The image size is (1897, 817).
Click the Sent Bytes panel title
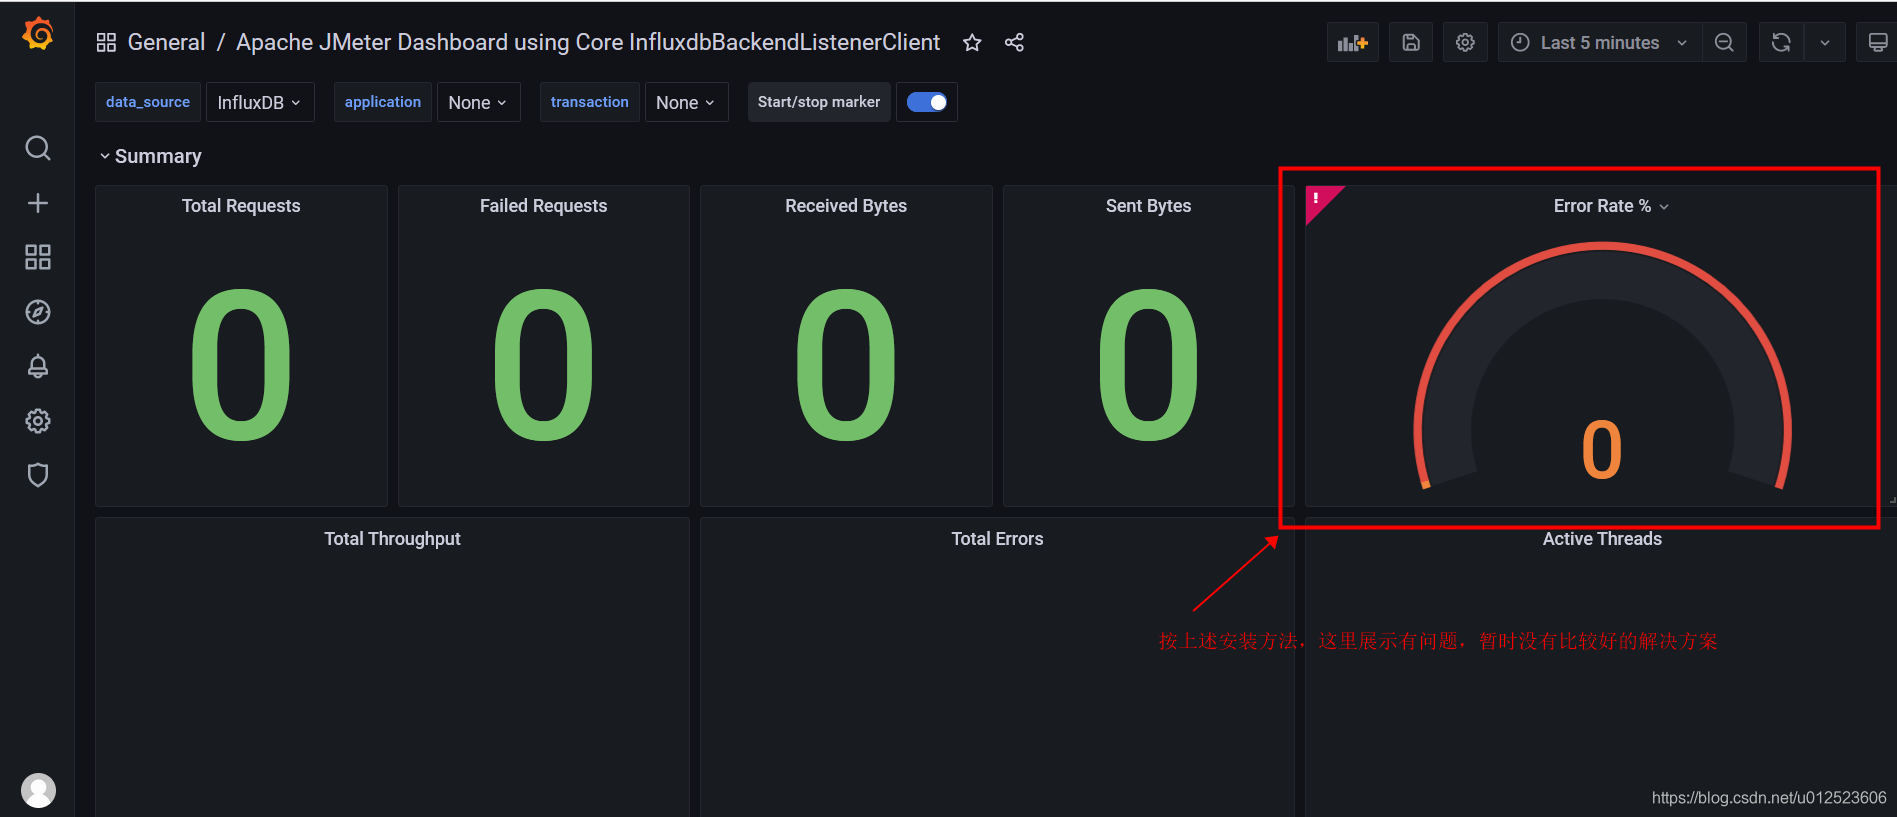point(1148,205)
